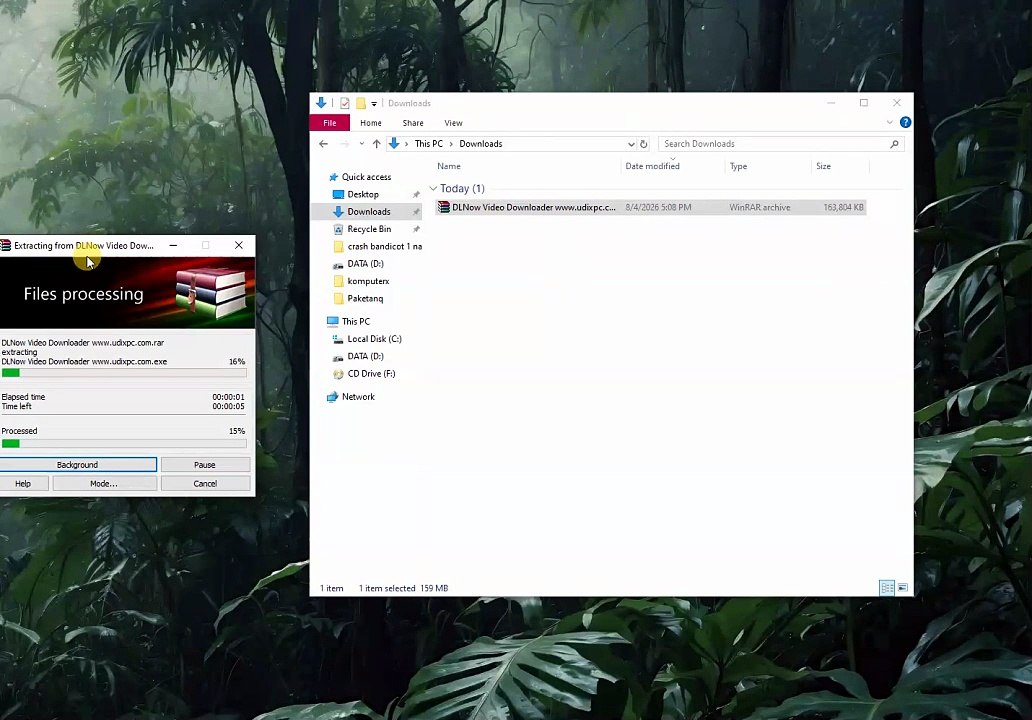
Task: Click the search magnifier icon
Action: [894, 143]
